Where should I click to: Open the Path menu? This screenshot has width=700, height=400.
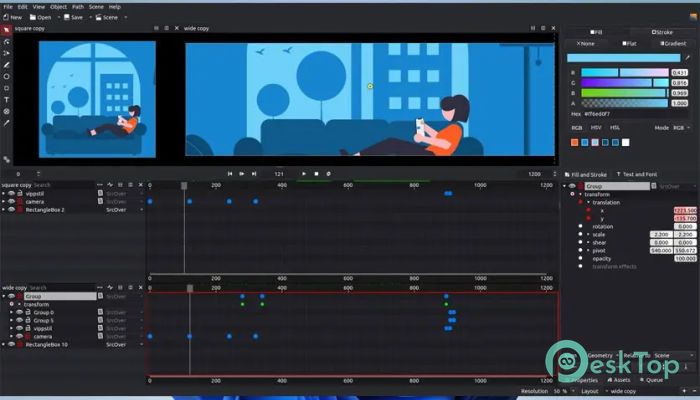78,7
